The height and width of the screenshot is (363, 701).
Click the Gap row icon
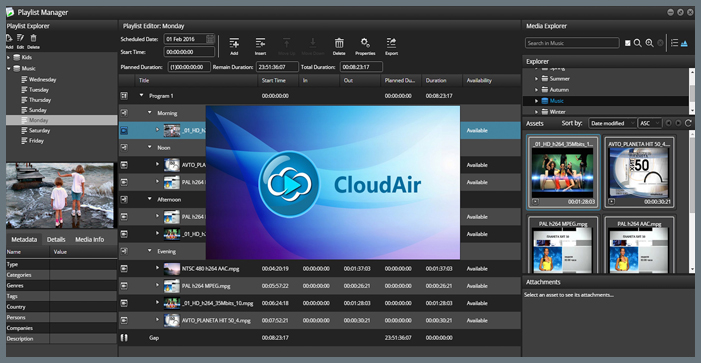[124, 338]
